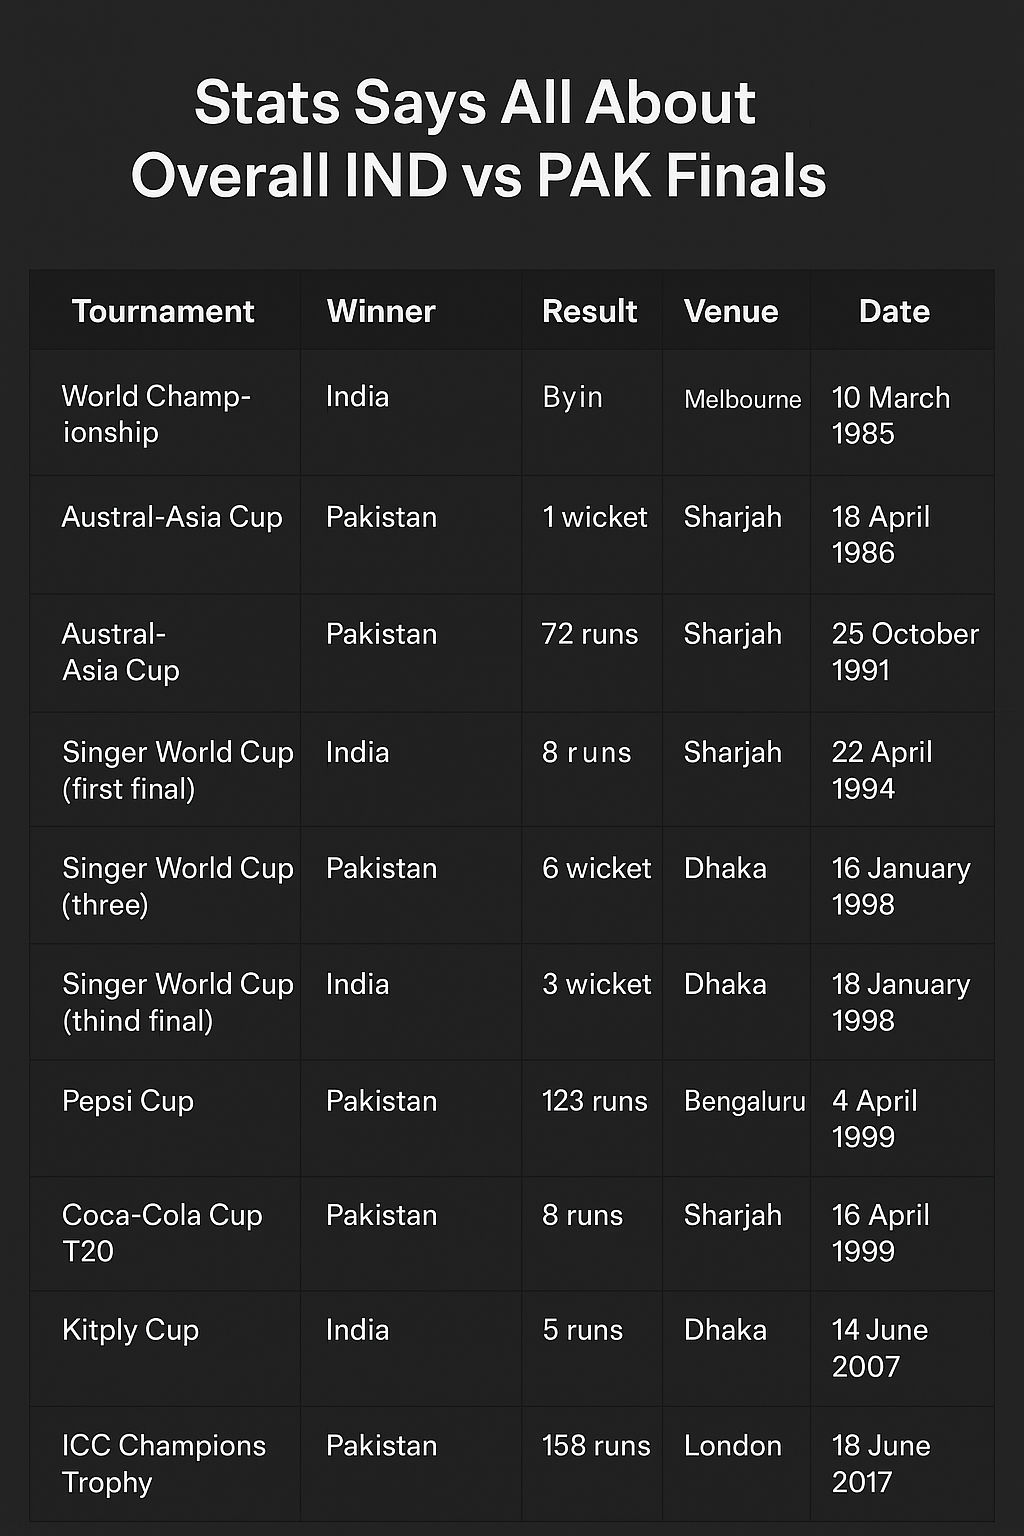1024x1536 pixels.
Task: Select the Kitply Cup tournament cell
Action: click(x=131, y=1330)
